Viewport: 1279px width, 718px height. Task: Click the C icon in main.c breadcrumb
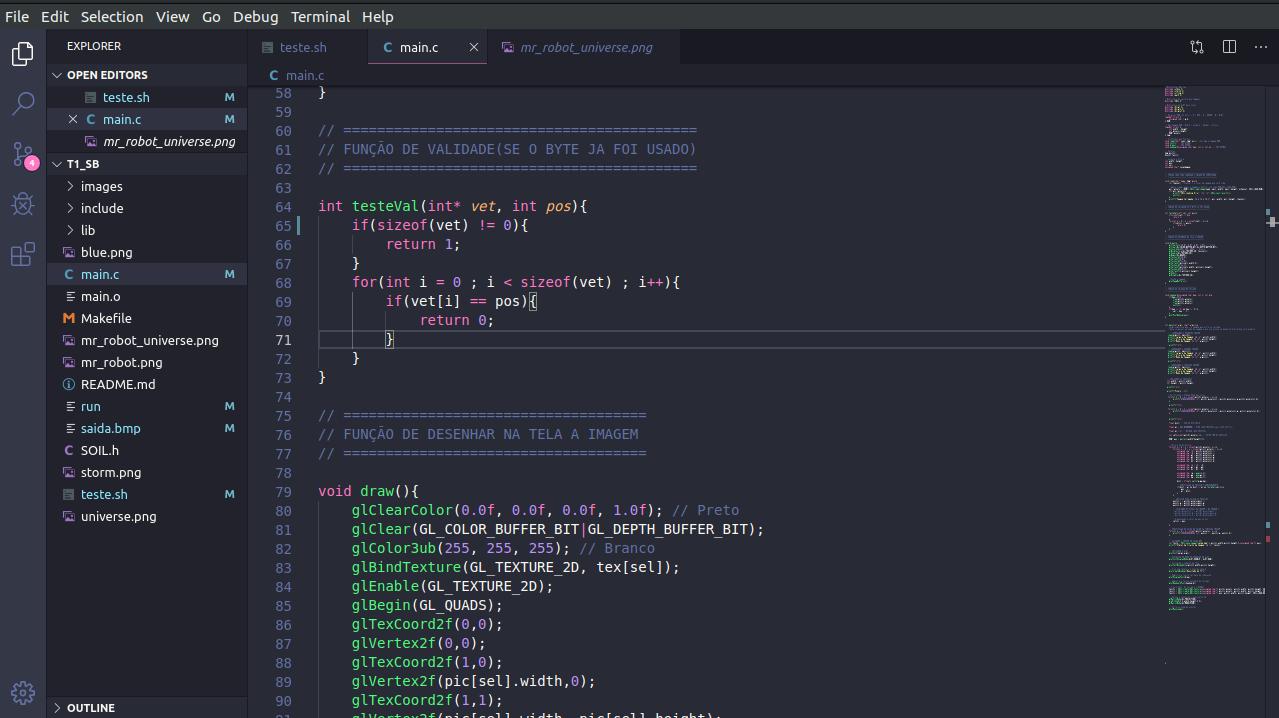coord(274,75)
